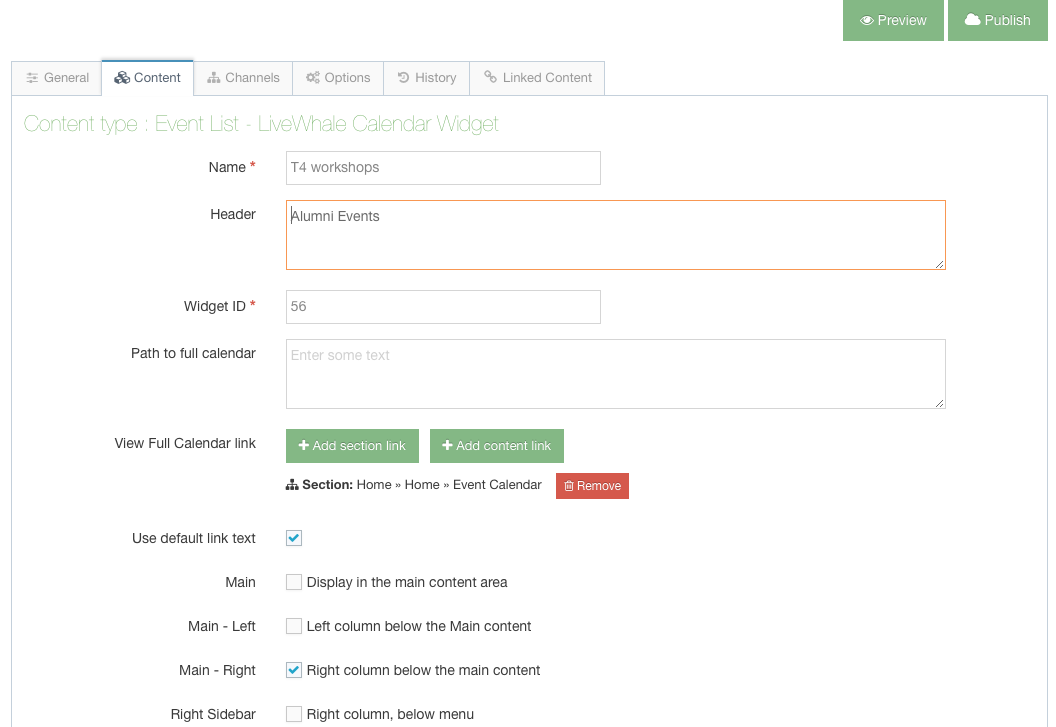Click the cloud icon in Publish button
This screenshot has width=1056, height=727.
(972, 20)
